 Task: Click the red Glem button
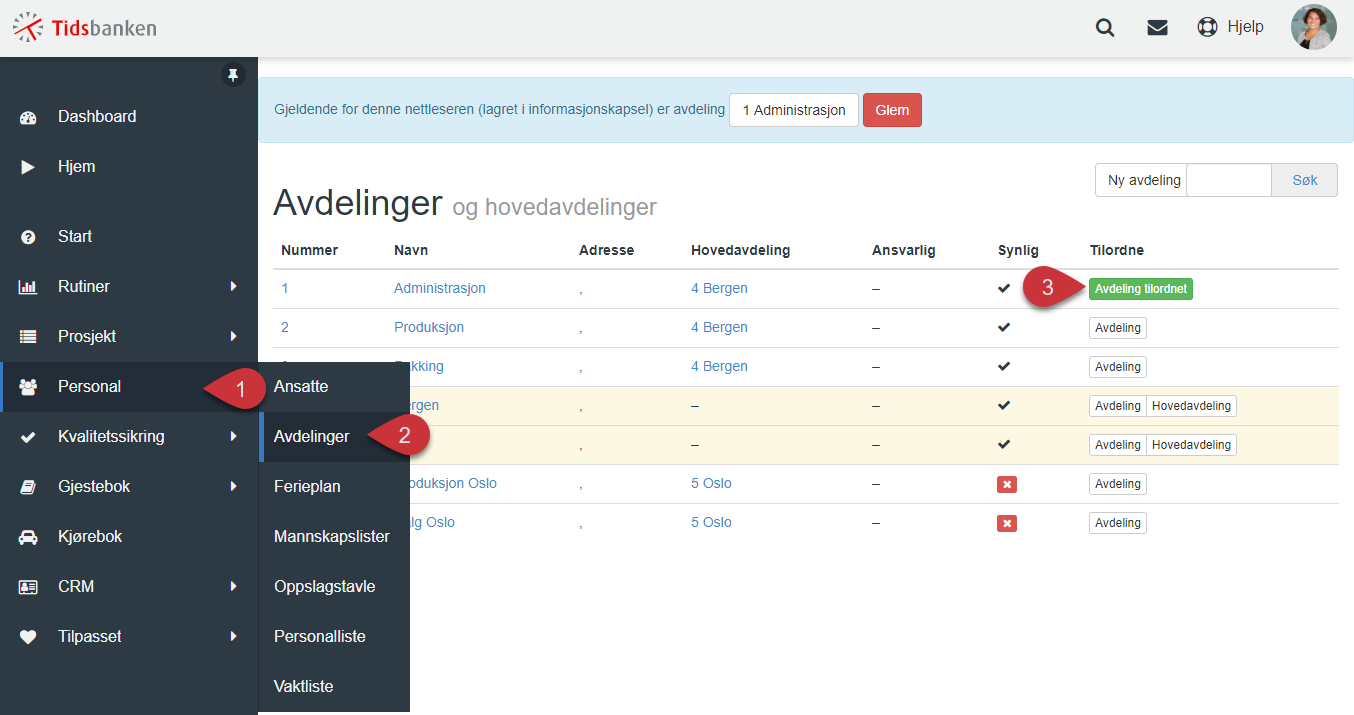tap(892, 110)
